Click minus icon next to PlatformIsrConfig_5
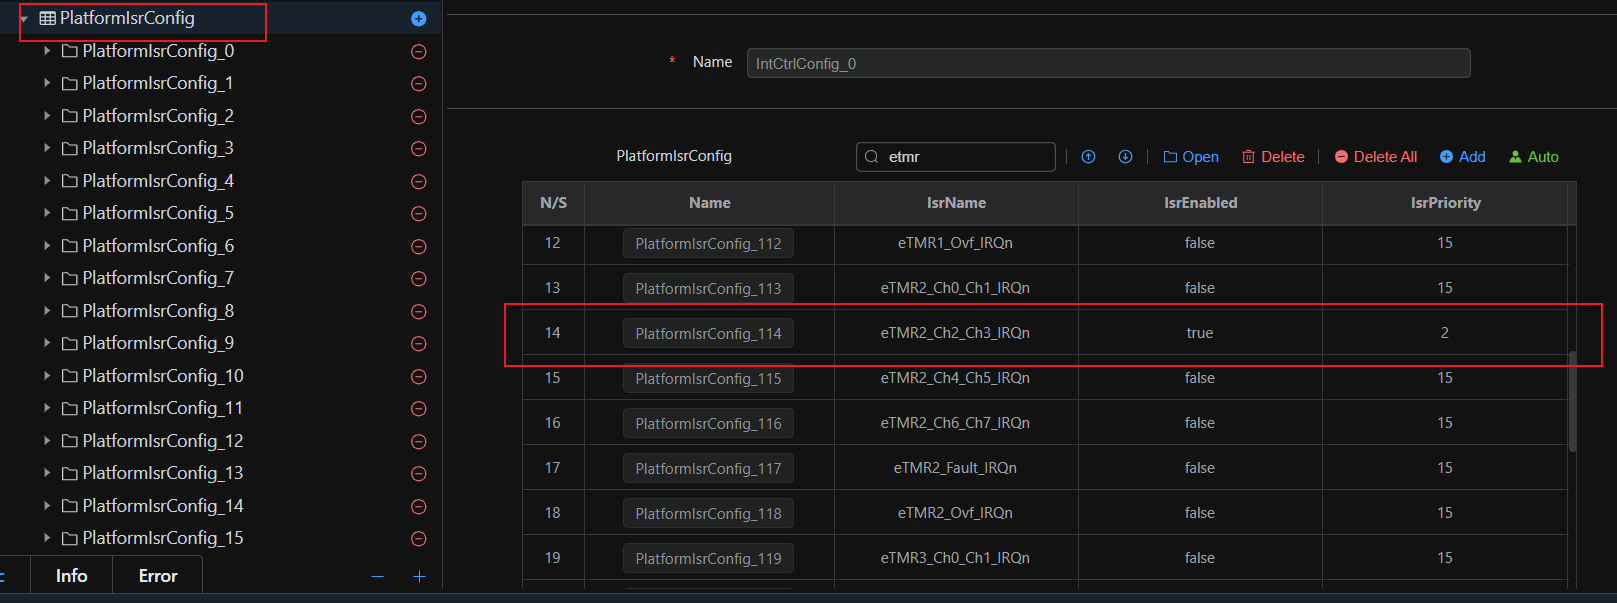Image resolution: width=1617 pixels, height=603 pixels. click(x=419, y=214)
